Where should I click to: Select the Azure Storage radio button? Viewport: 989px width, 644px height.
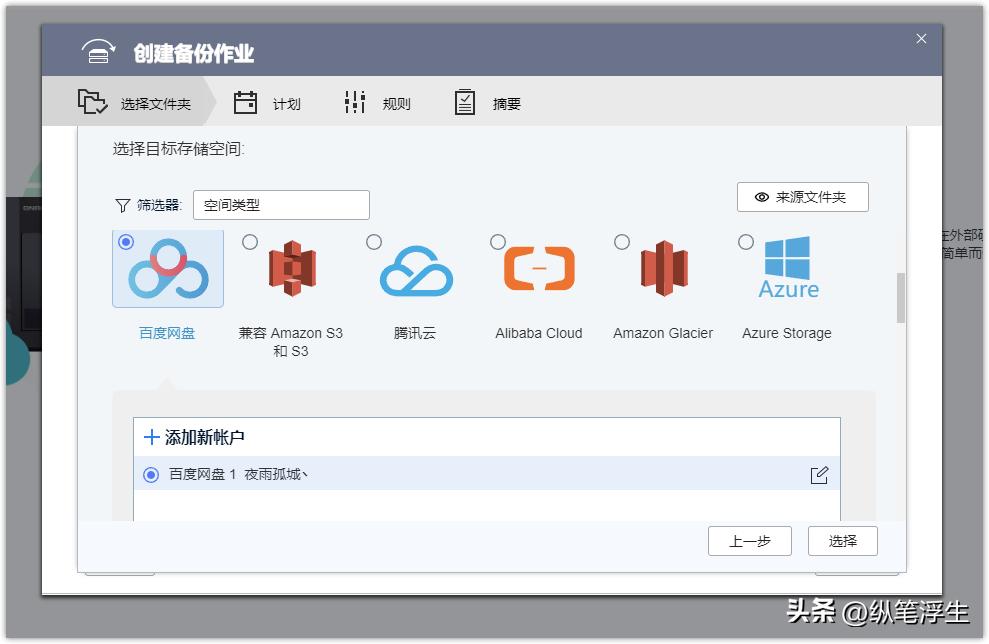(x=746, y=241)
